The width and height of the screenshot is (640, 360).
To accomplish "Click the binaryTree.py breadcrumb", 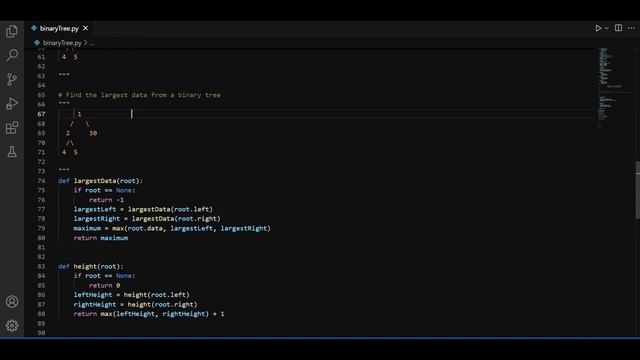I will pos(62,42).
